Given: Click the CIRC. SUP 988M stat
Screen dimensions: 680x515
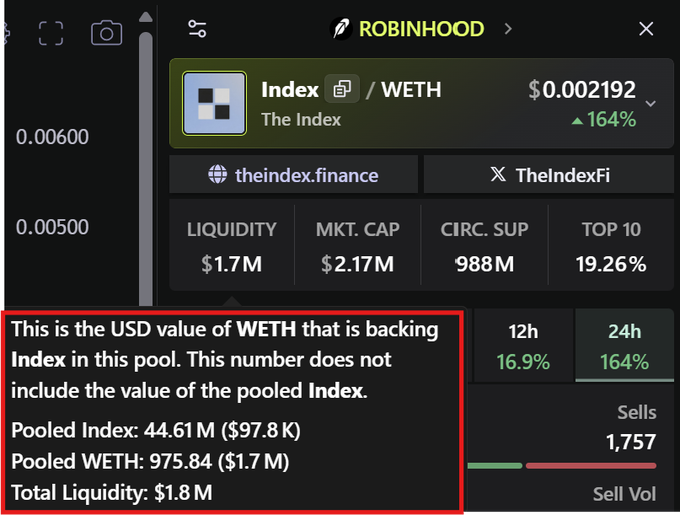Looking at the screenshot, I should [x=484, y=246].
